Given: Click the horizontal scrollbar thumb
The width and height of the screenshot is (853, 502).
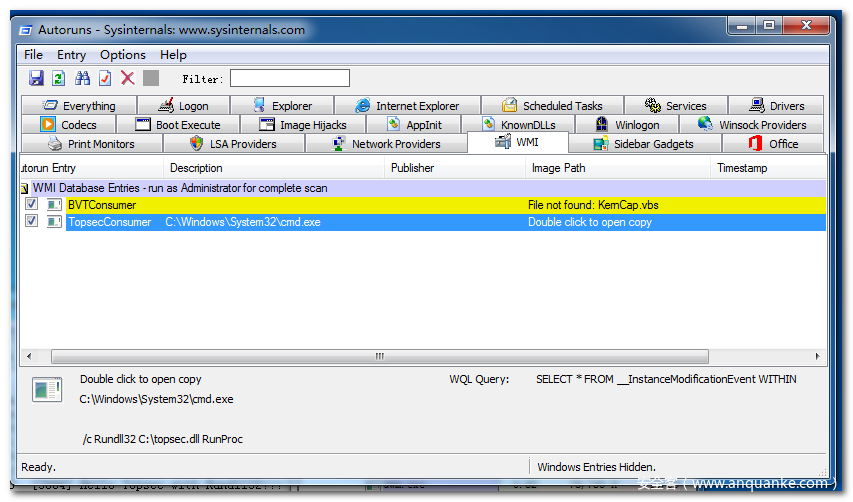Looking at the screenshot, I should click(x=379, y=356).
